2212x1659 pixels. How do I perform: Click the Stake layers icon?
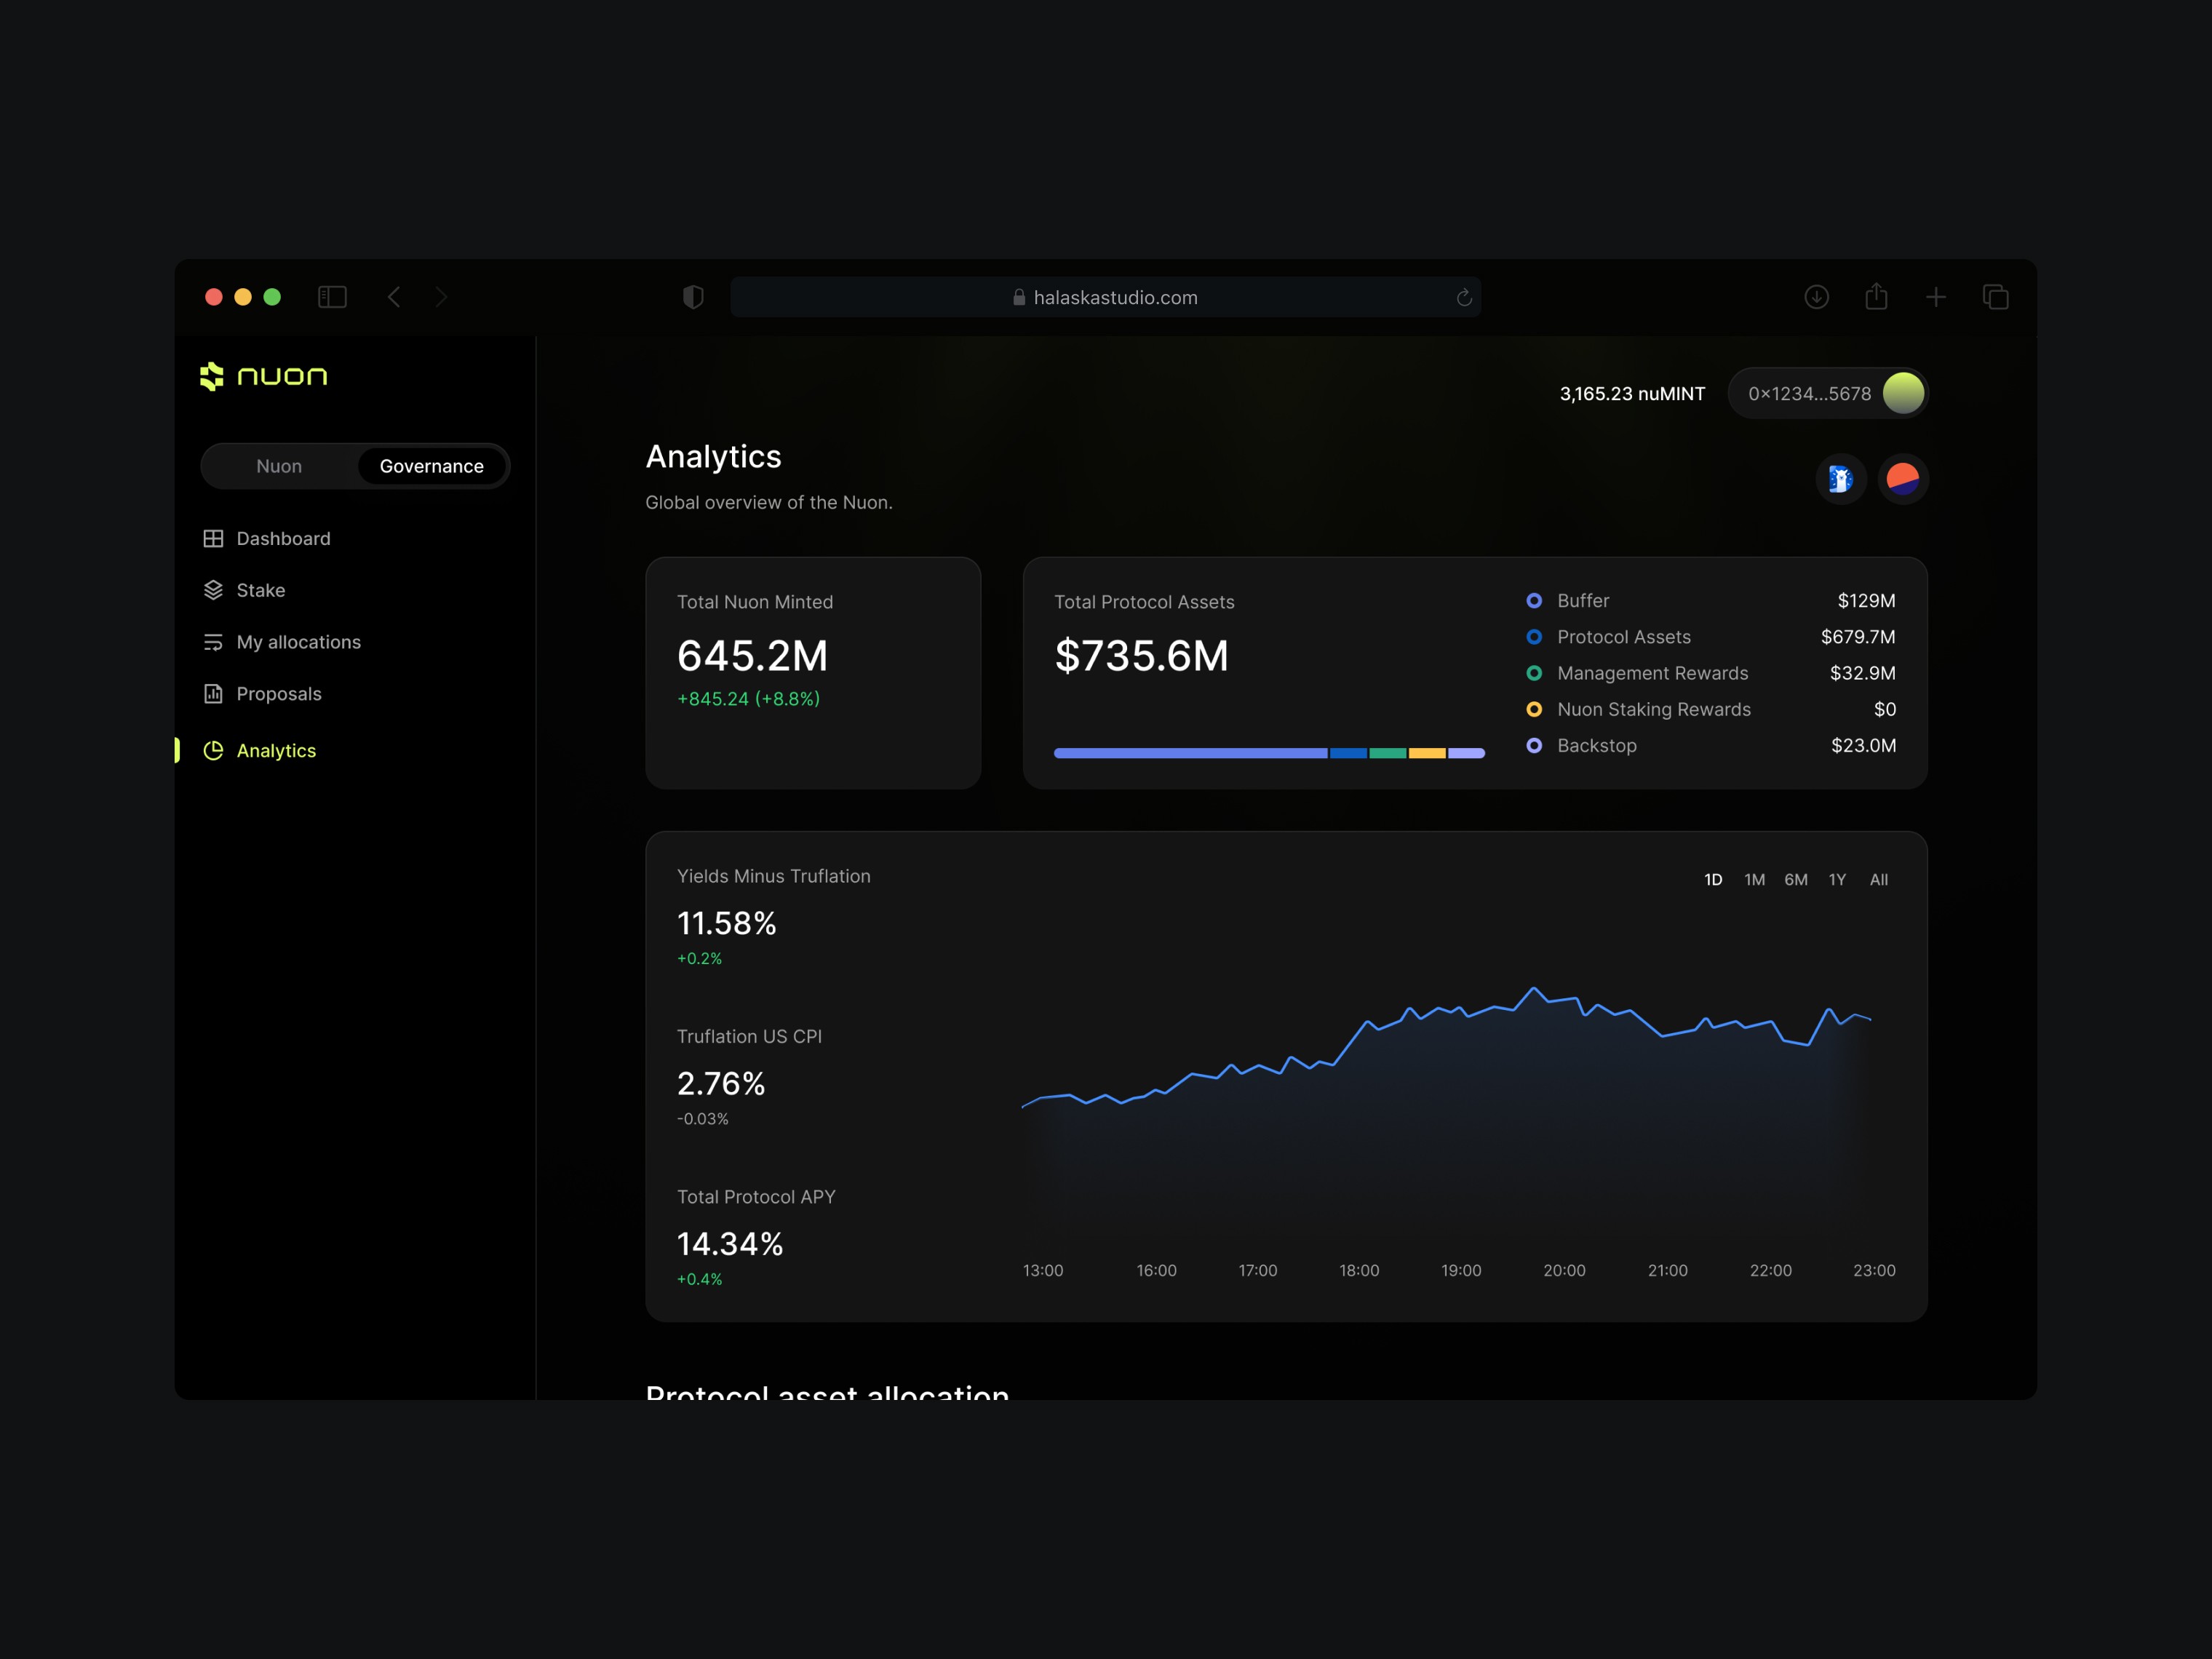click(x=213, y=590)
